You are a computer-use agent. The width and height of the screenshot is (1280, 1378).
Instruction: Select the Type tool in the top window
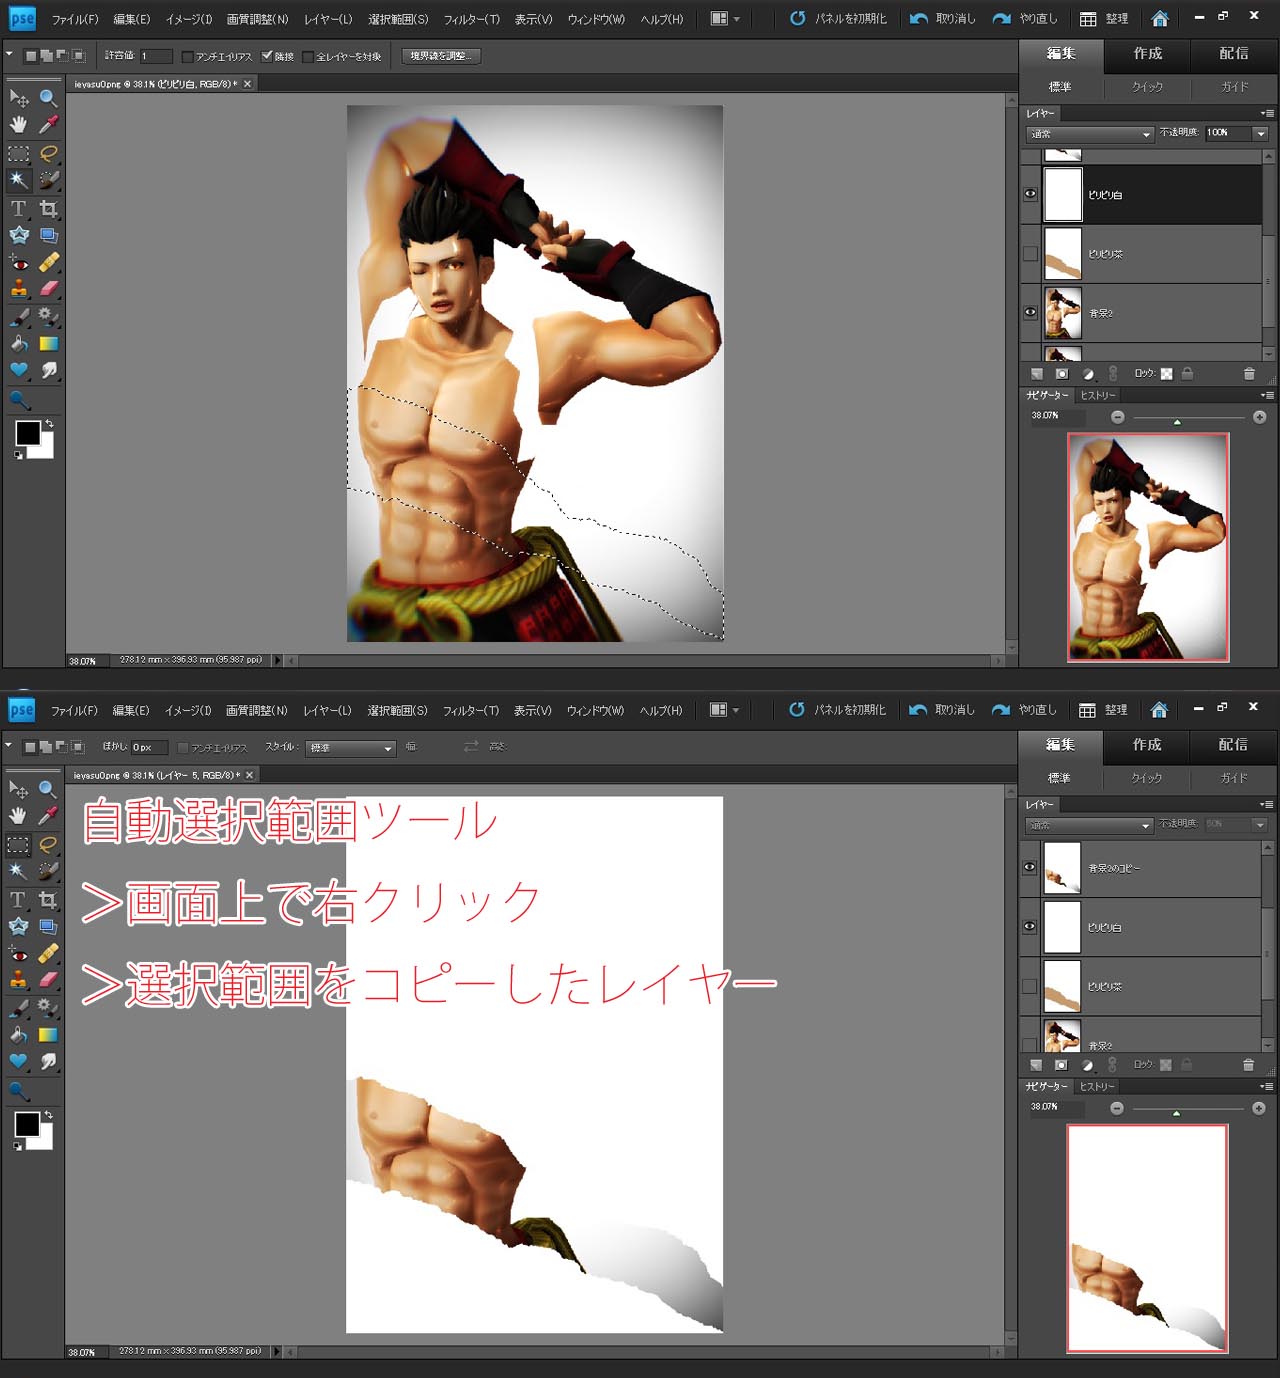19,208
